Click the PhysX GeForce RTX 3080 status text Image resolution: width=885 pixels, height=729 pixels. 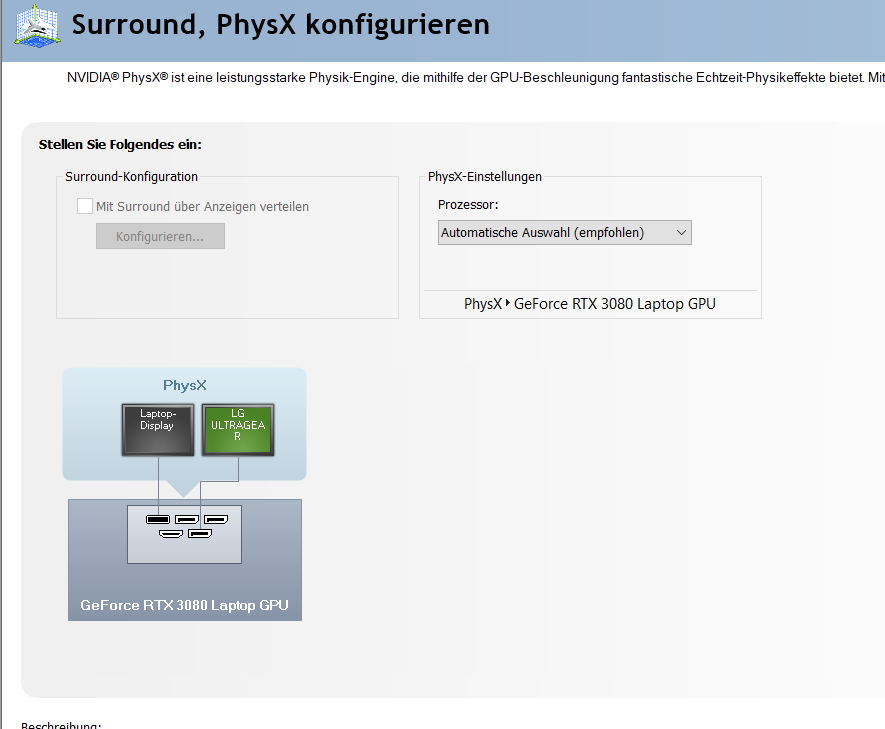[590, 304]
